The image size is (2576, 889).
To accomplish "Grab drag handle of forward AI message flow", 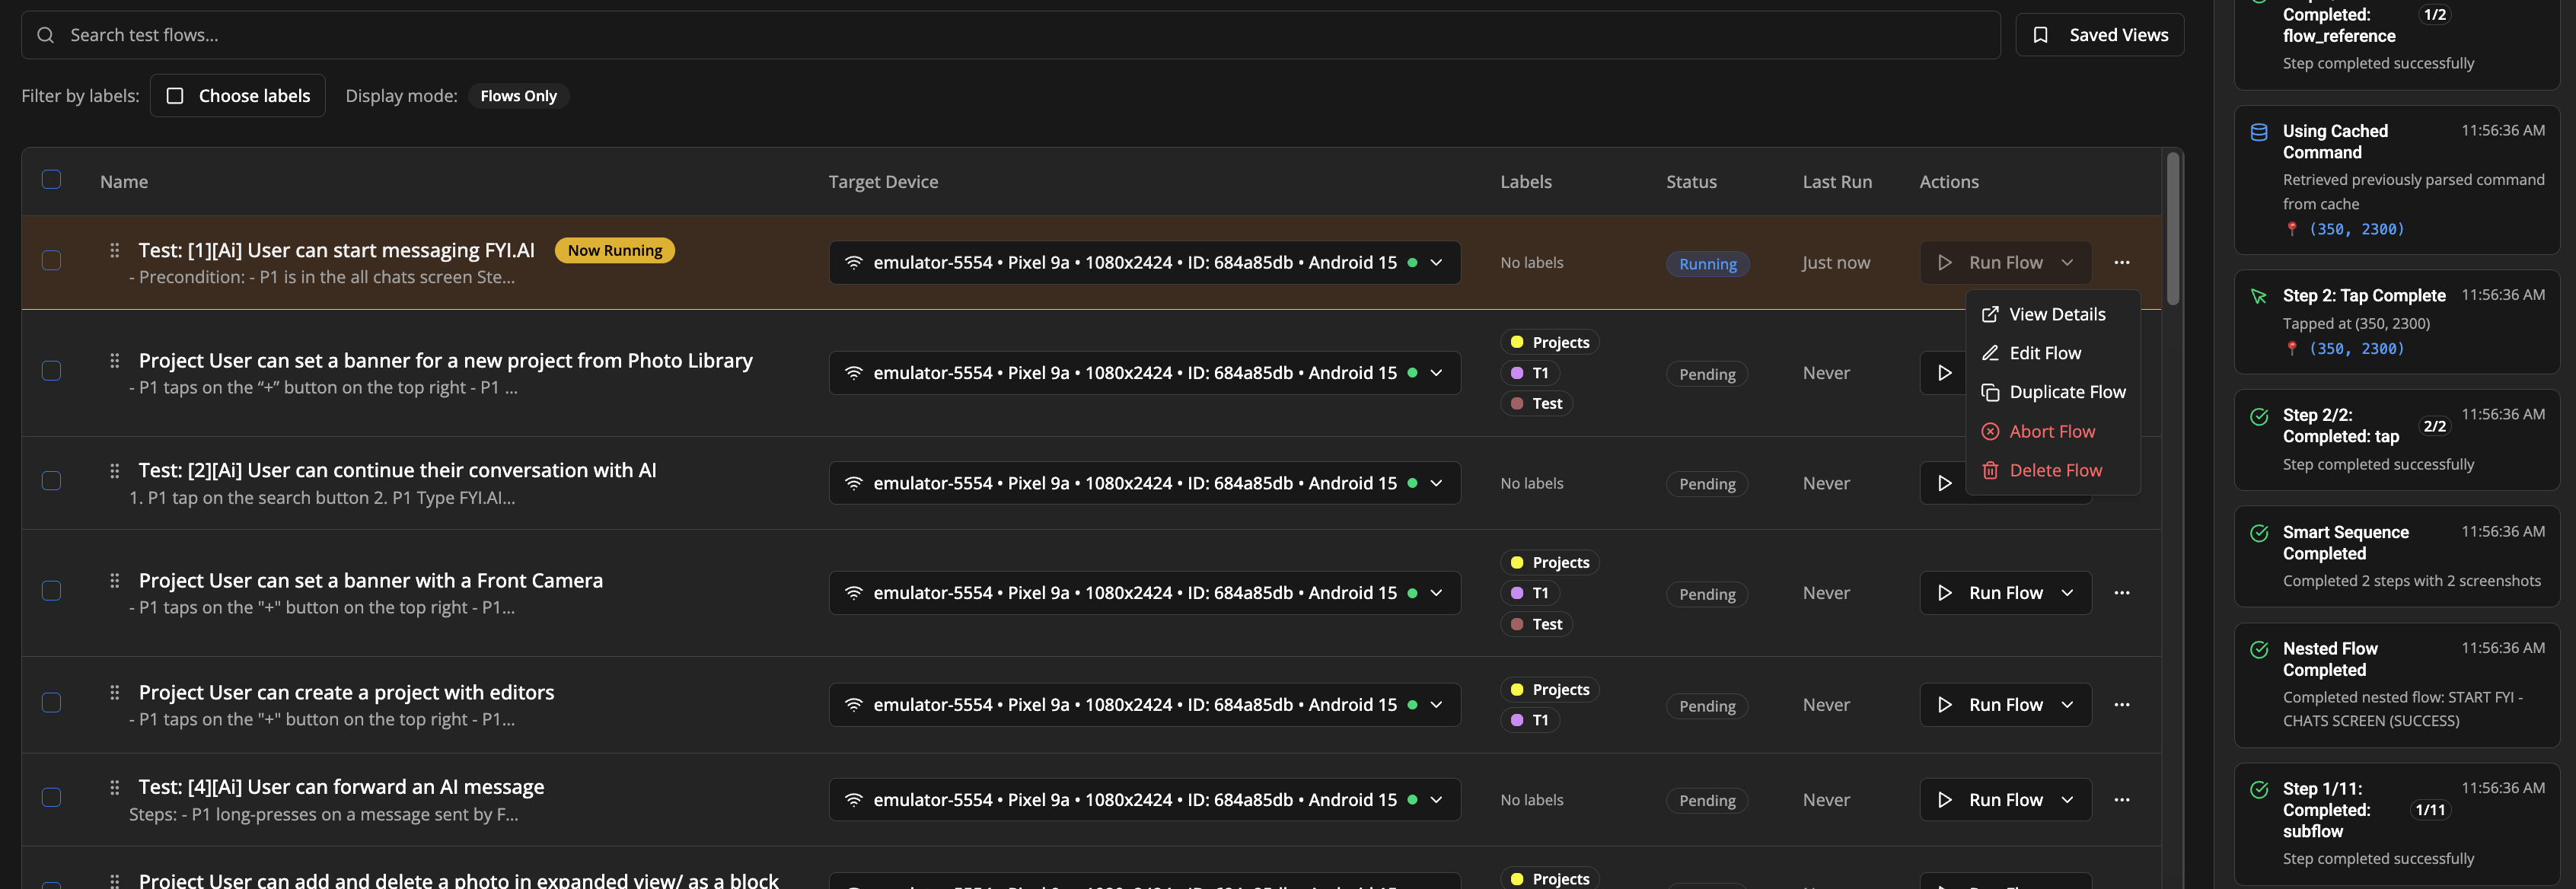I will [114, 787].
